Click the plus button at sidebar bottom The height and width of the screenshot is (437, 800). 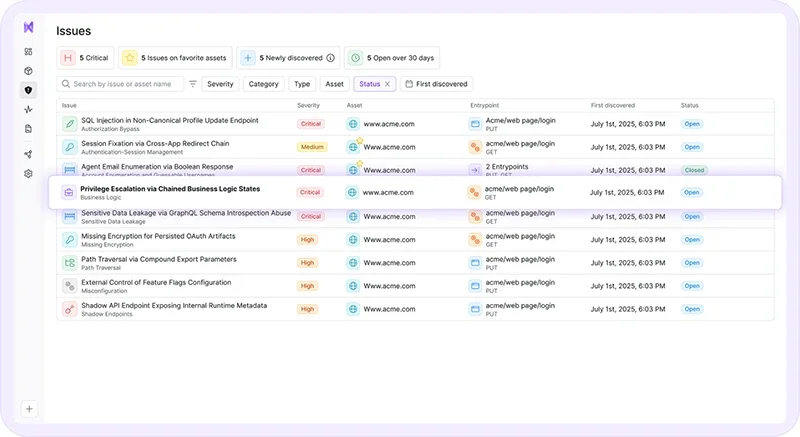(x=29, y=409)
